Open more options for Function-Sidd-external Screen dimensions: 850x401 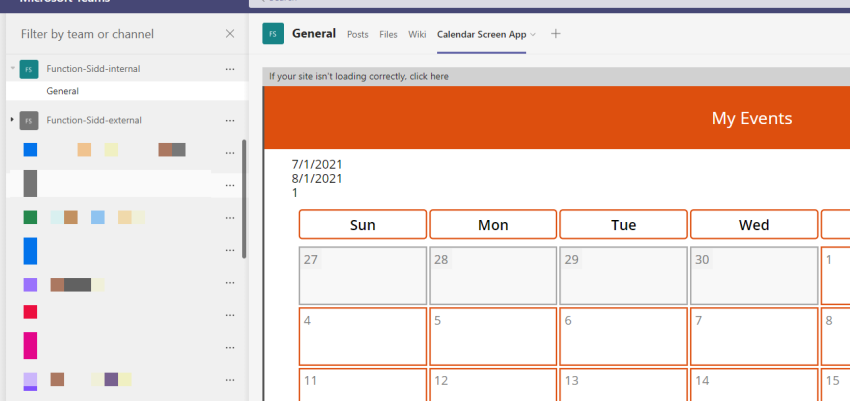pyautogui.click(x=230, y=120)
